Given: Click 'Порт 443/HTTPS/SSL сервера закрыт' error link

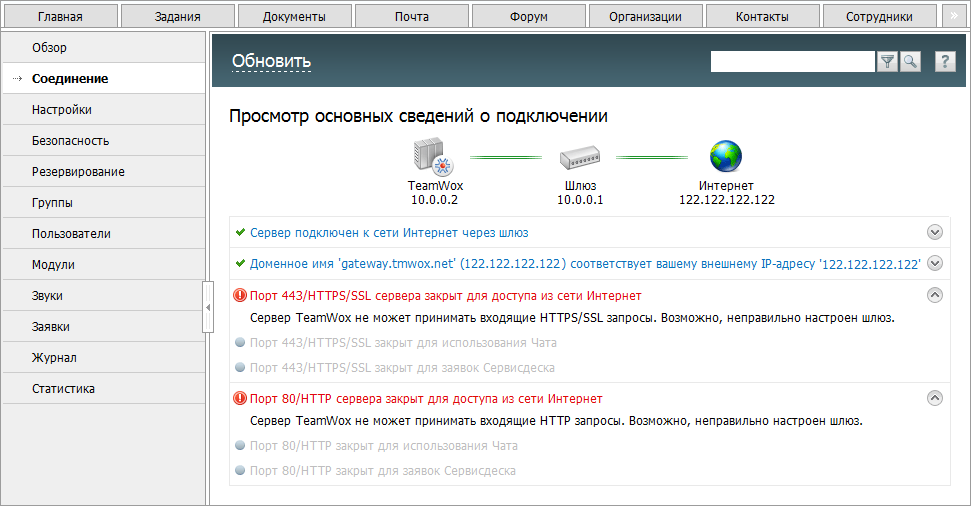Looking at the screenshot, I should pos(445,296).
